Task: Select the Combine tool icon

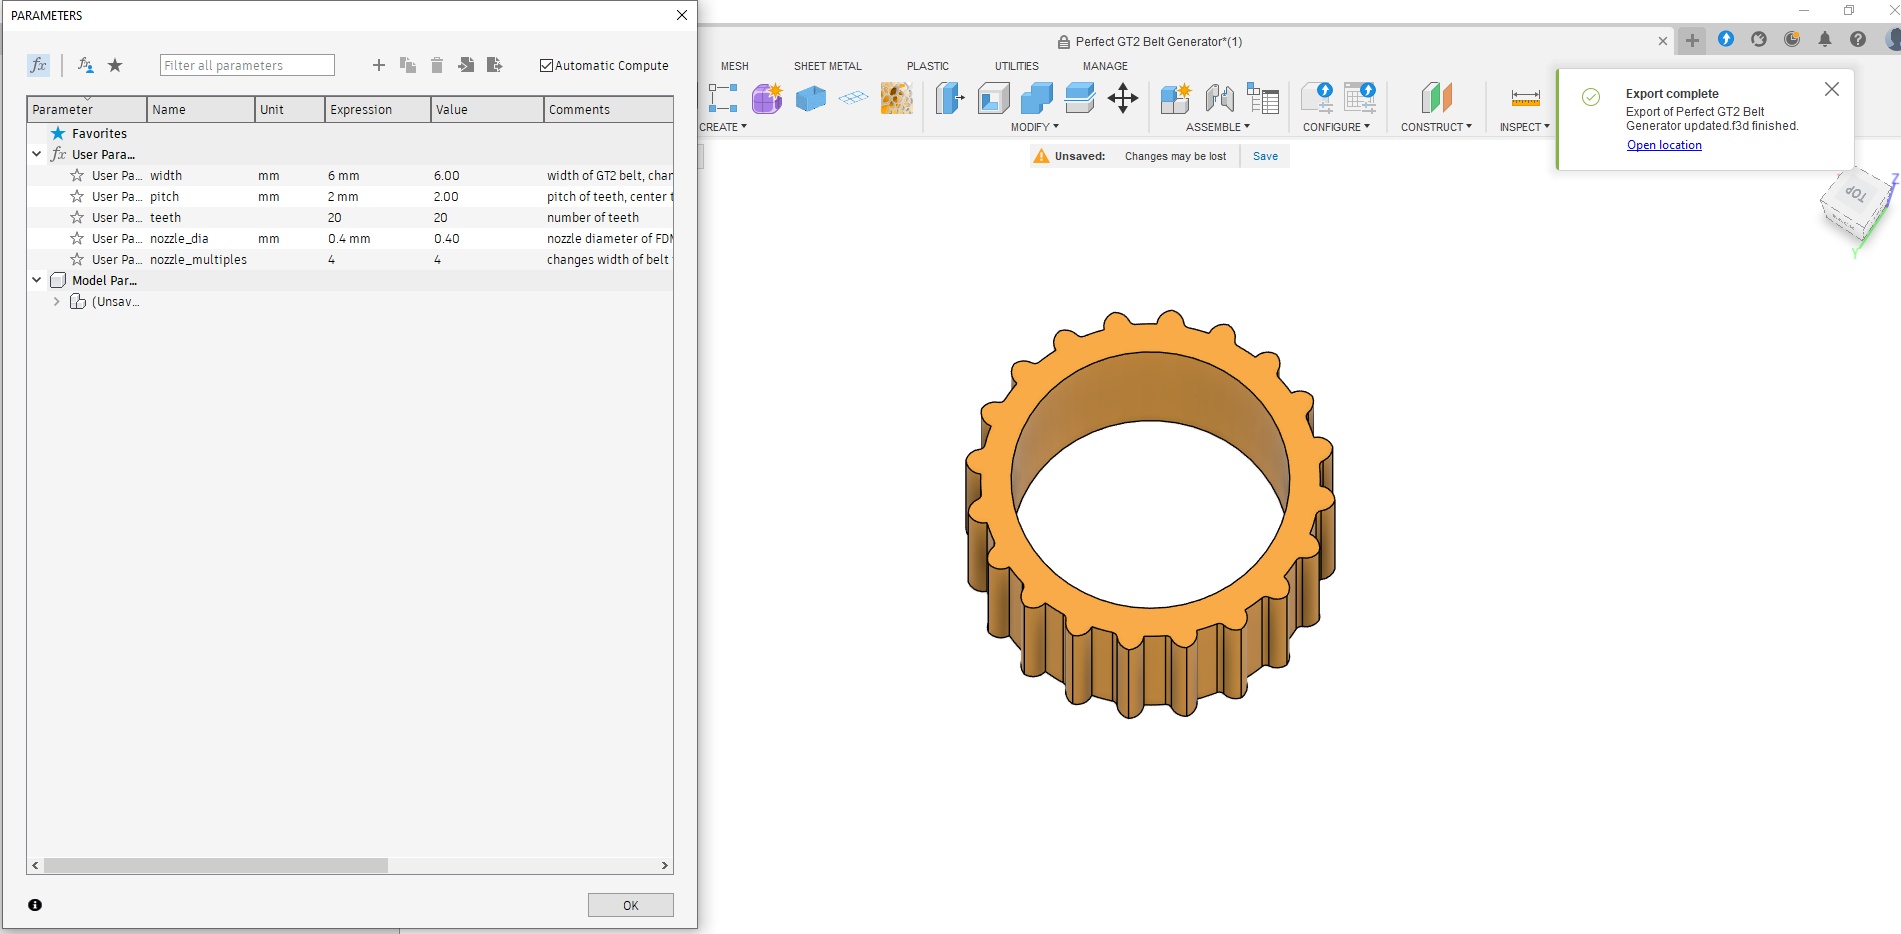Action: tap(1037, 98)
